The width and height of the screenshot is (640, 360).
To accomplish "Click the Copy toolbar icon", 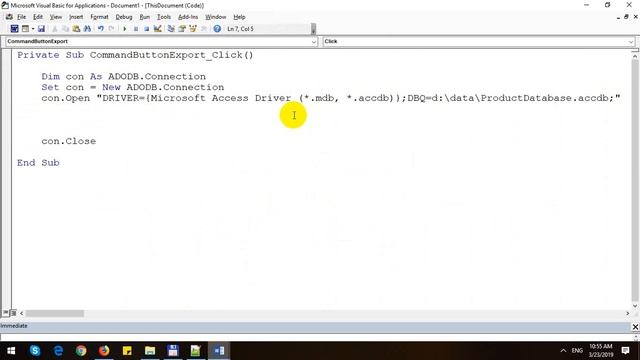I will (x=65, y=29).
